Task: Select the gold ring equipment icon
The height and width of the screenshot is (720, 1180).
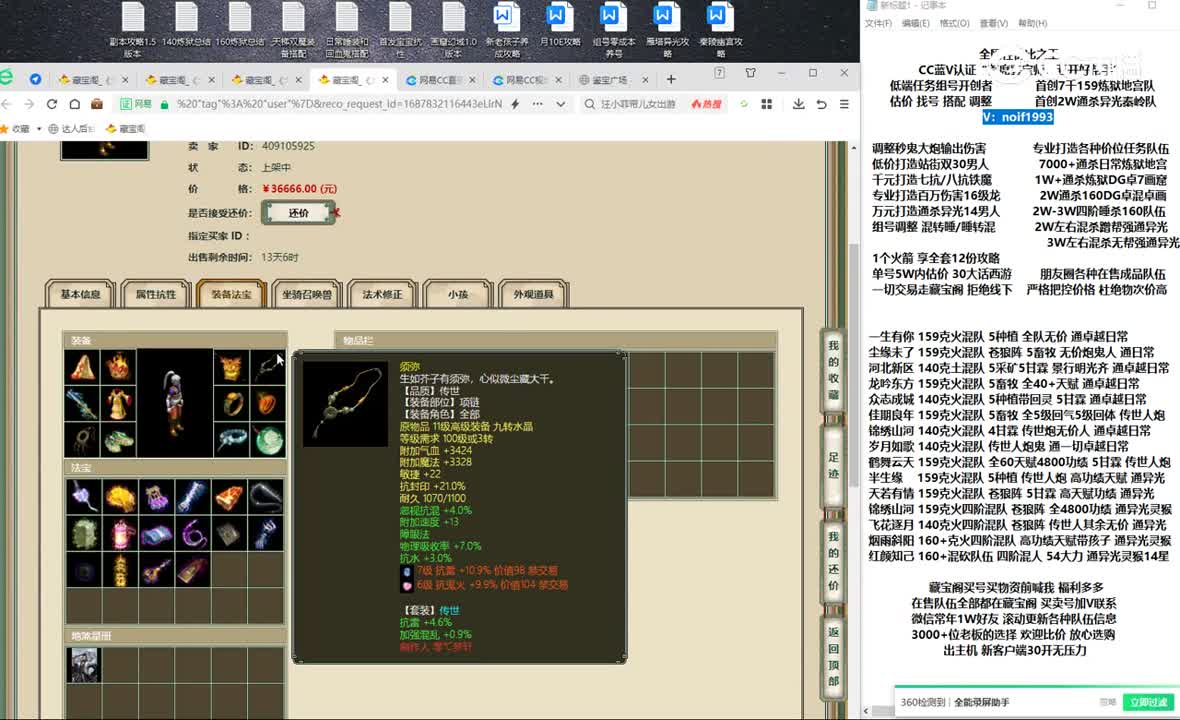Action: coord(231,404)
